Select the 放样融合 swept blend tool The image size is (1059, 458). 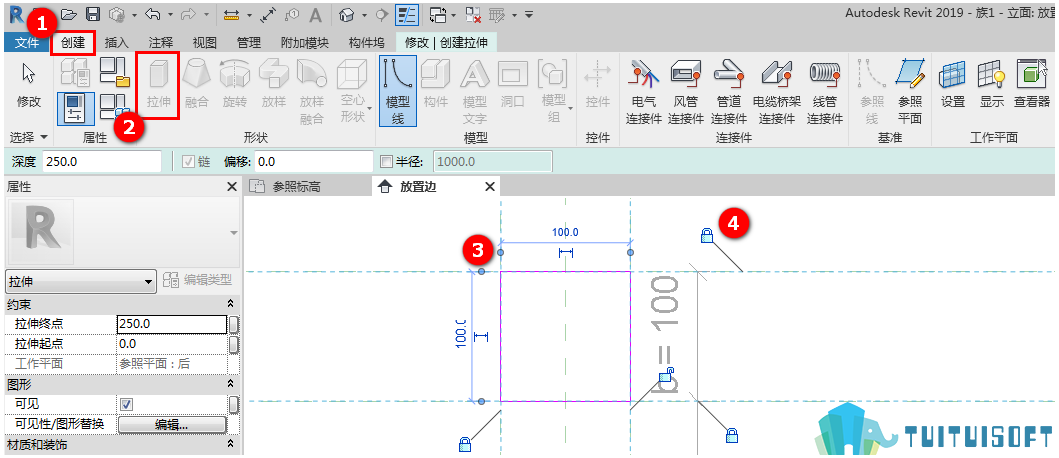(x=312, y=91)
